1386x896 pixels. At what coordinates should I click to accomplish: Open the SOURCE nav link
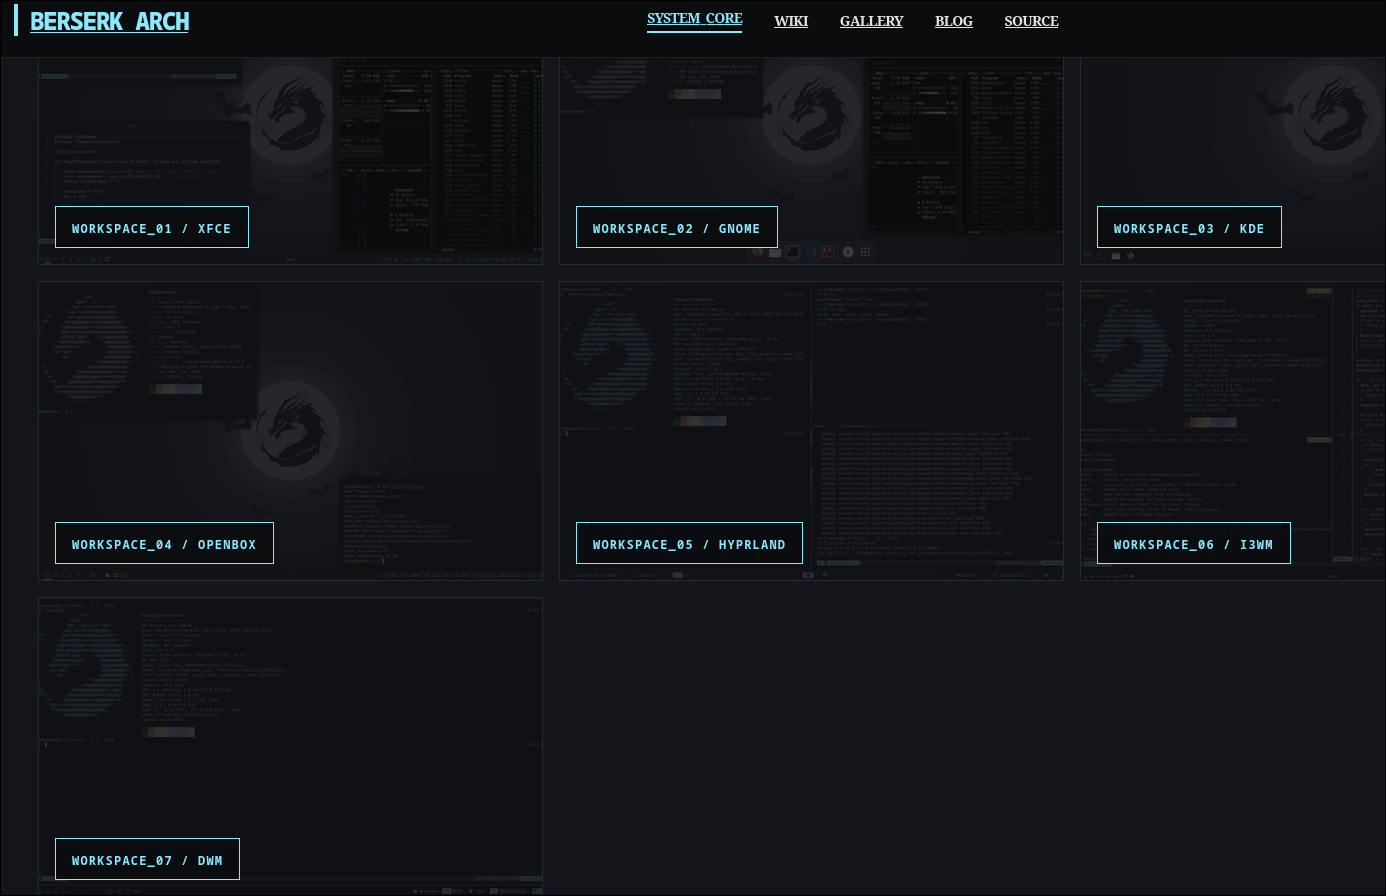click(x=1031, y=21)
